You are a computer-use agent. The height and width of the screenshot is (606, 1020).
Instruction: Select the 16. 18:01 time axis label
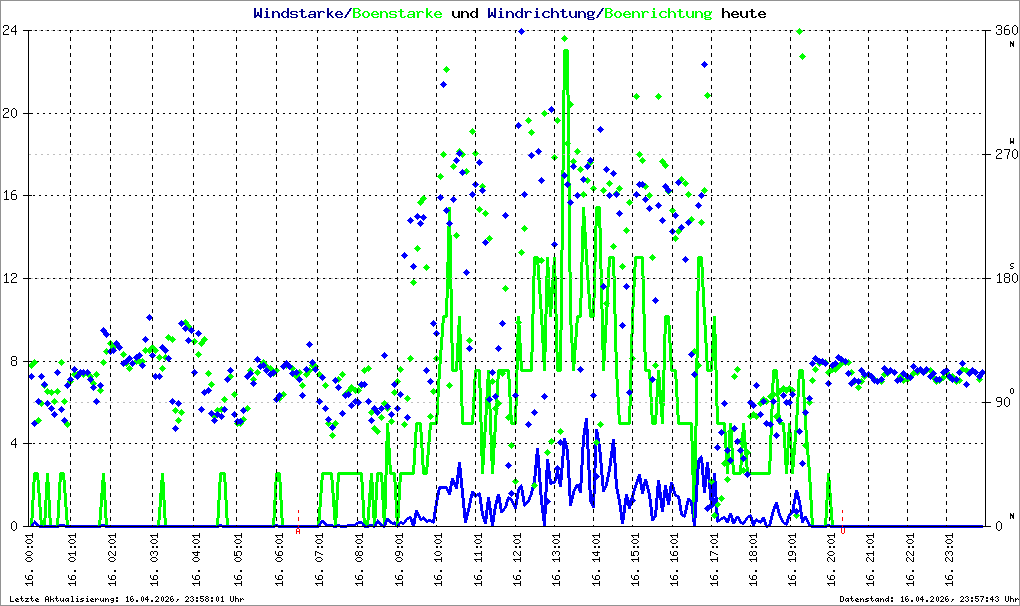pos(753,559)
